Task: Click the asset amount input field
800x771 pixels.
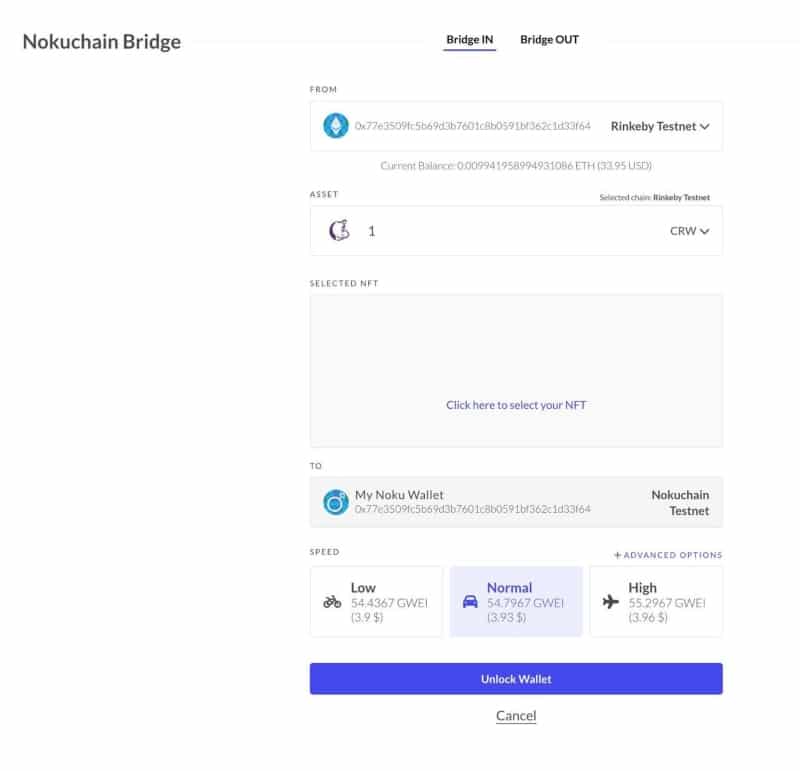Action: pos(500,231)
